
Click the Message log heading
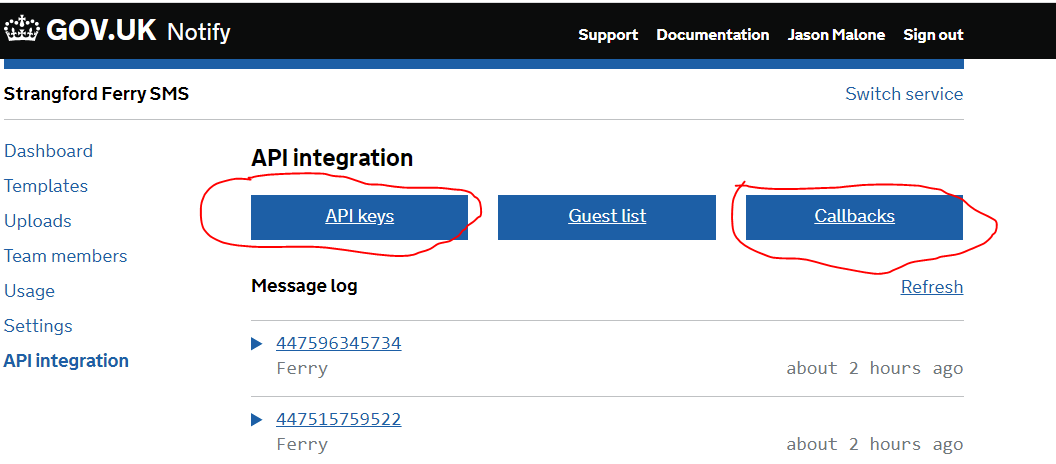pyautogui.click(x=304, y=286)
